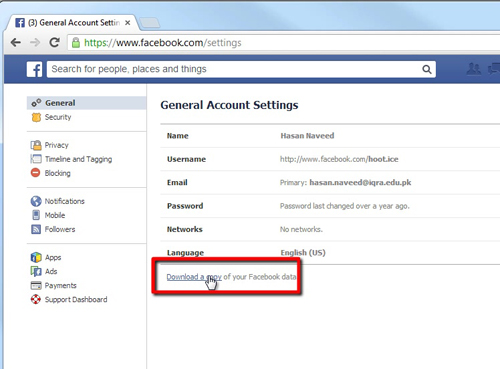
Task: Open General settings in sidebar
Action: pos(86,103)
